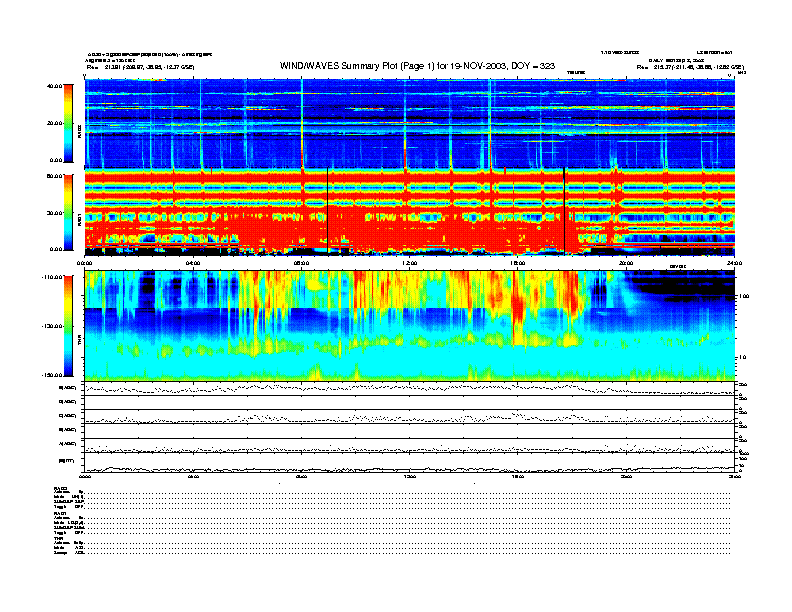
Task: Click the 60.00 label on RAD1 scale
Action: 55,176
